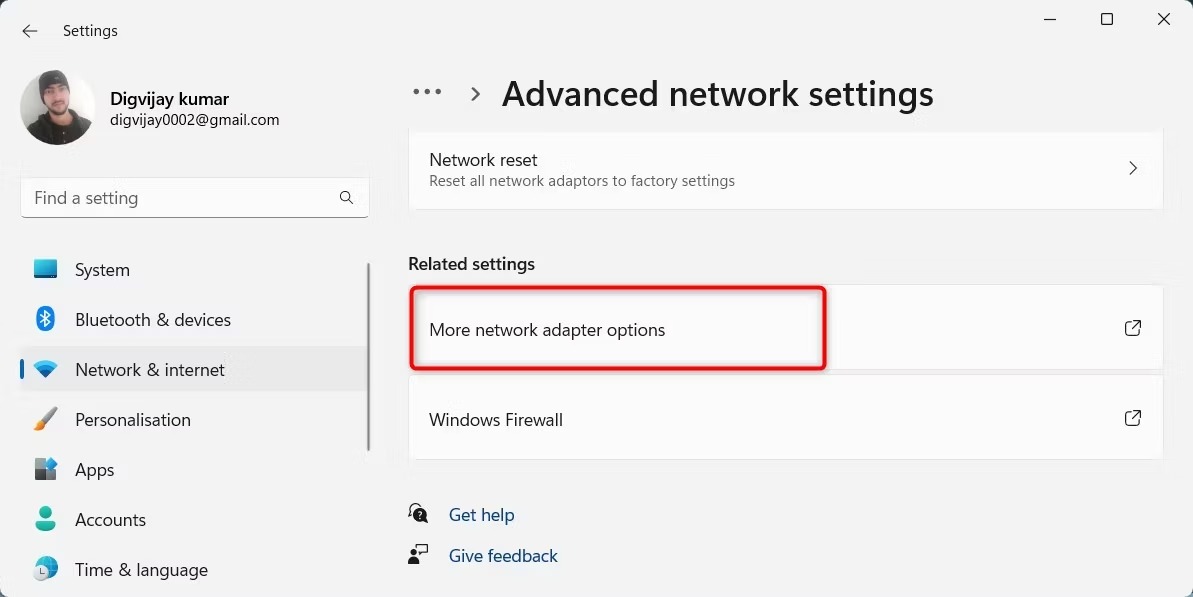Click the Apps icon in sidebar
Image resolution: width=1193 pixels, height=597 pixels.
pos(46,469)
